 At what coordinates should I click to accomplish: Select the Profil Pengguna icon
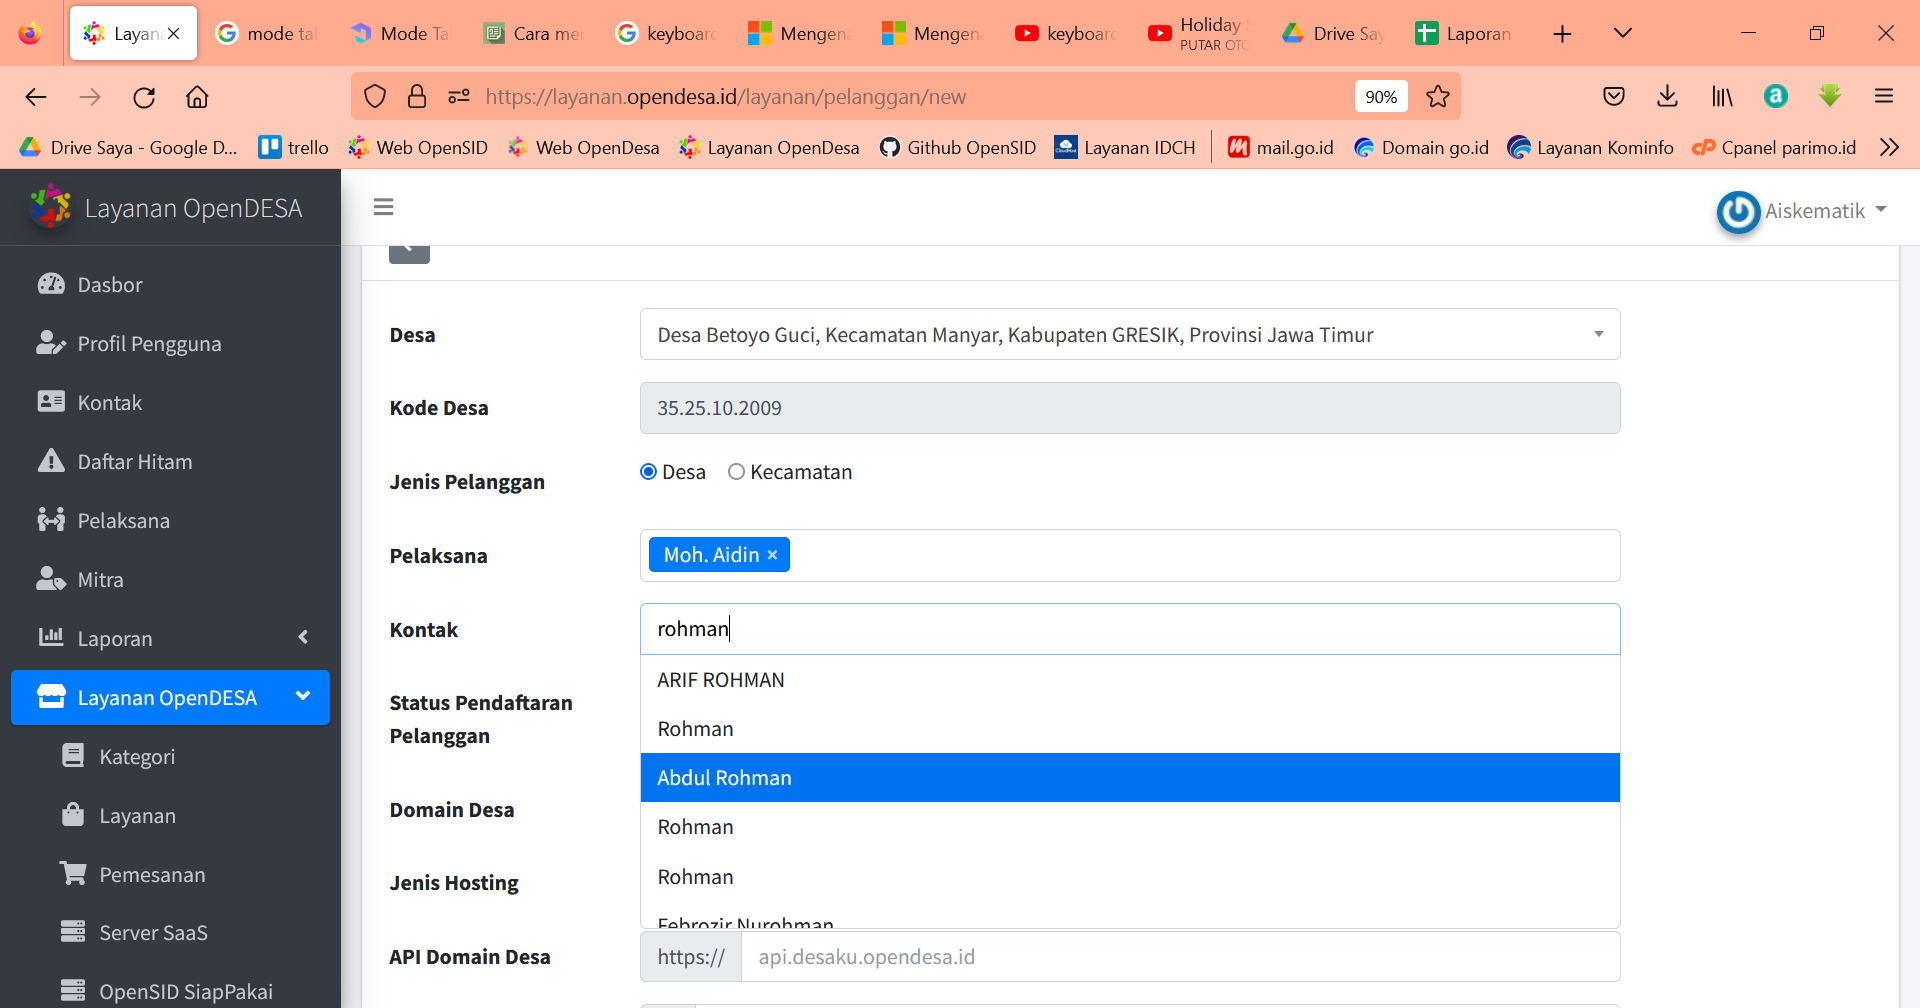coord(50,343)
